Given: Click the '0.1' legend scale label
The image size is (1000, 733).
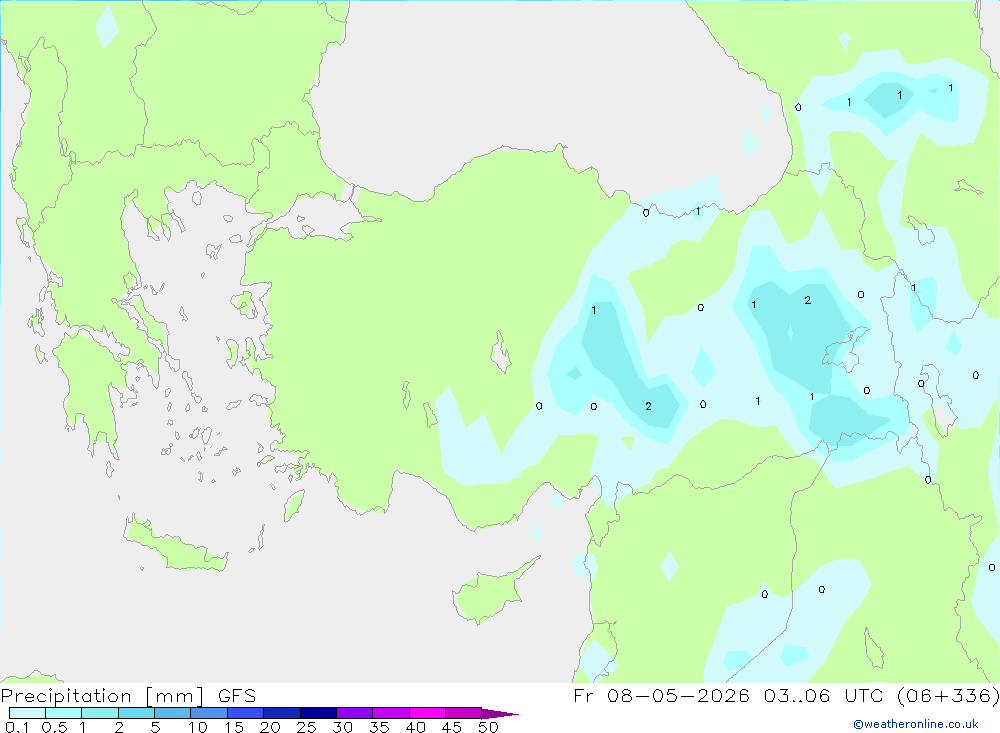Looking at the screenshot, I should tap(17, 727).
